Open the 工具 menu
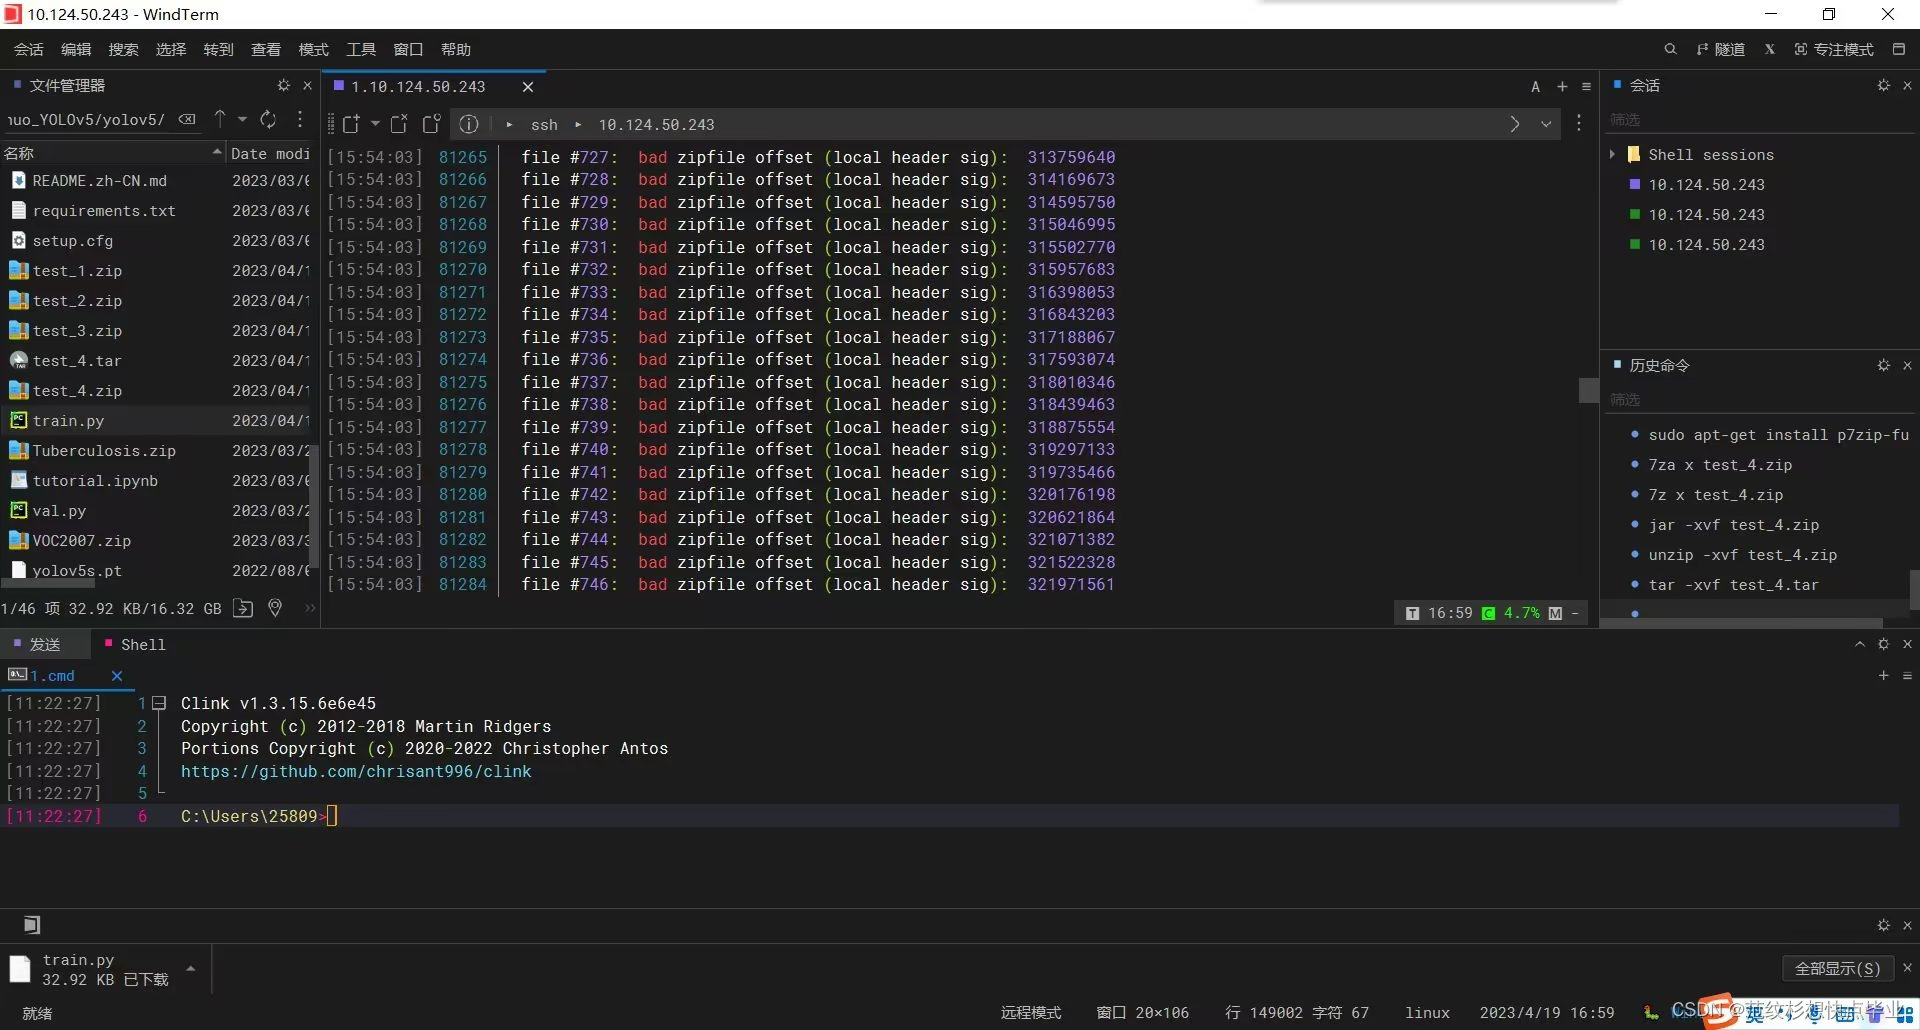Screen dimensions: 1920x1030 pyautogui.click(x=361, y=49)
